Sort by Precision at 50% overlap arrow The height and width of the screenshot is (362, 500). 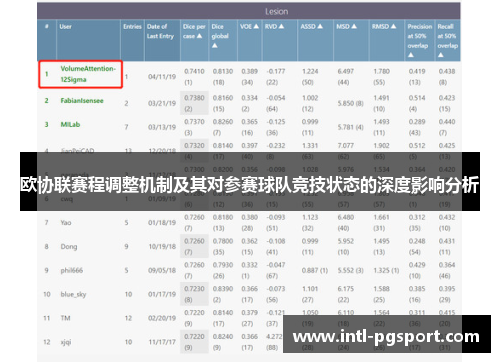point(411,55)
